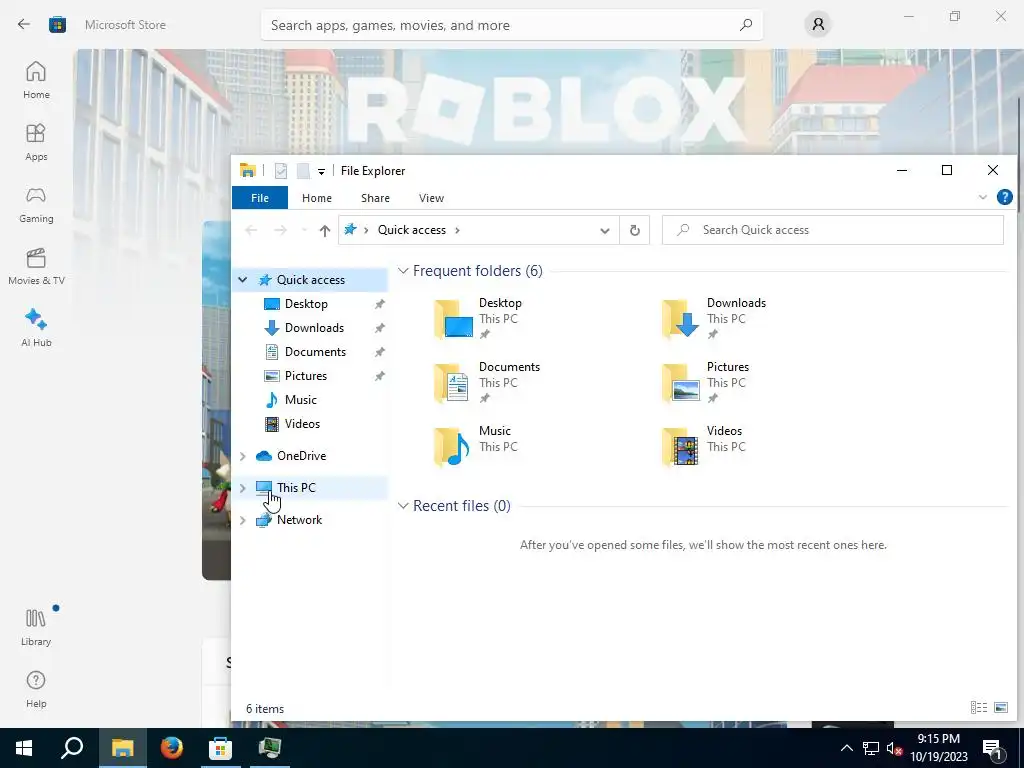Open the View ribbon tab

click(431, 198)
